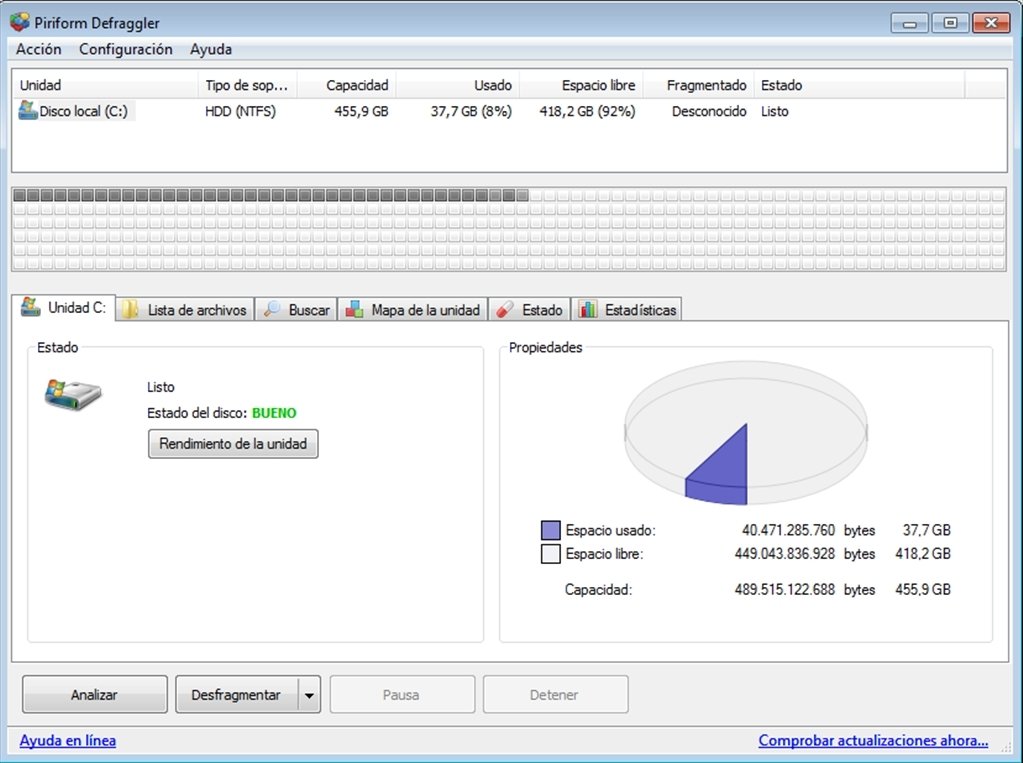This screenshot has height=763, width=1023.
Task: Minimize the Defraggler window
Action: 909,23
